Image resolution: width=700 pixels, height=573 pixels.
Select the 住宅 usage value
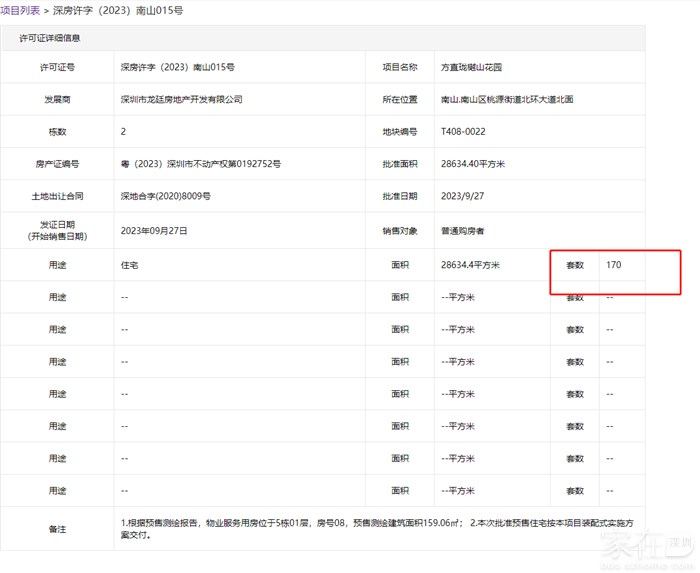(129, 265)
